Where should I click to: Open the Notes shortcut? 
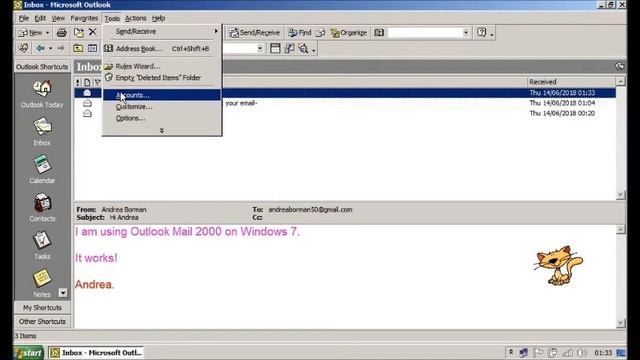(42, 283)
